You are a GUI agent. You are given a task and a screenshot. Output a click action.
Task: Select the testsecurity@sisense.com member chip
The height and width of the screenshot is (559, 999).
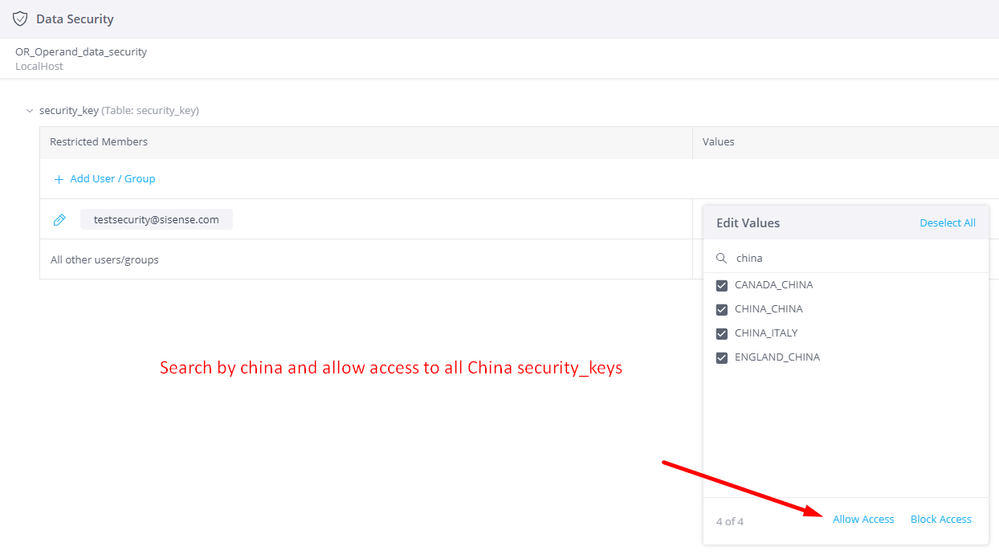[156, 220]
